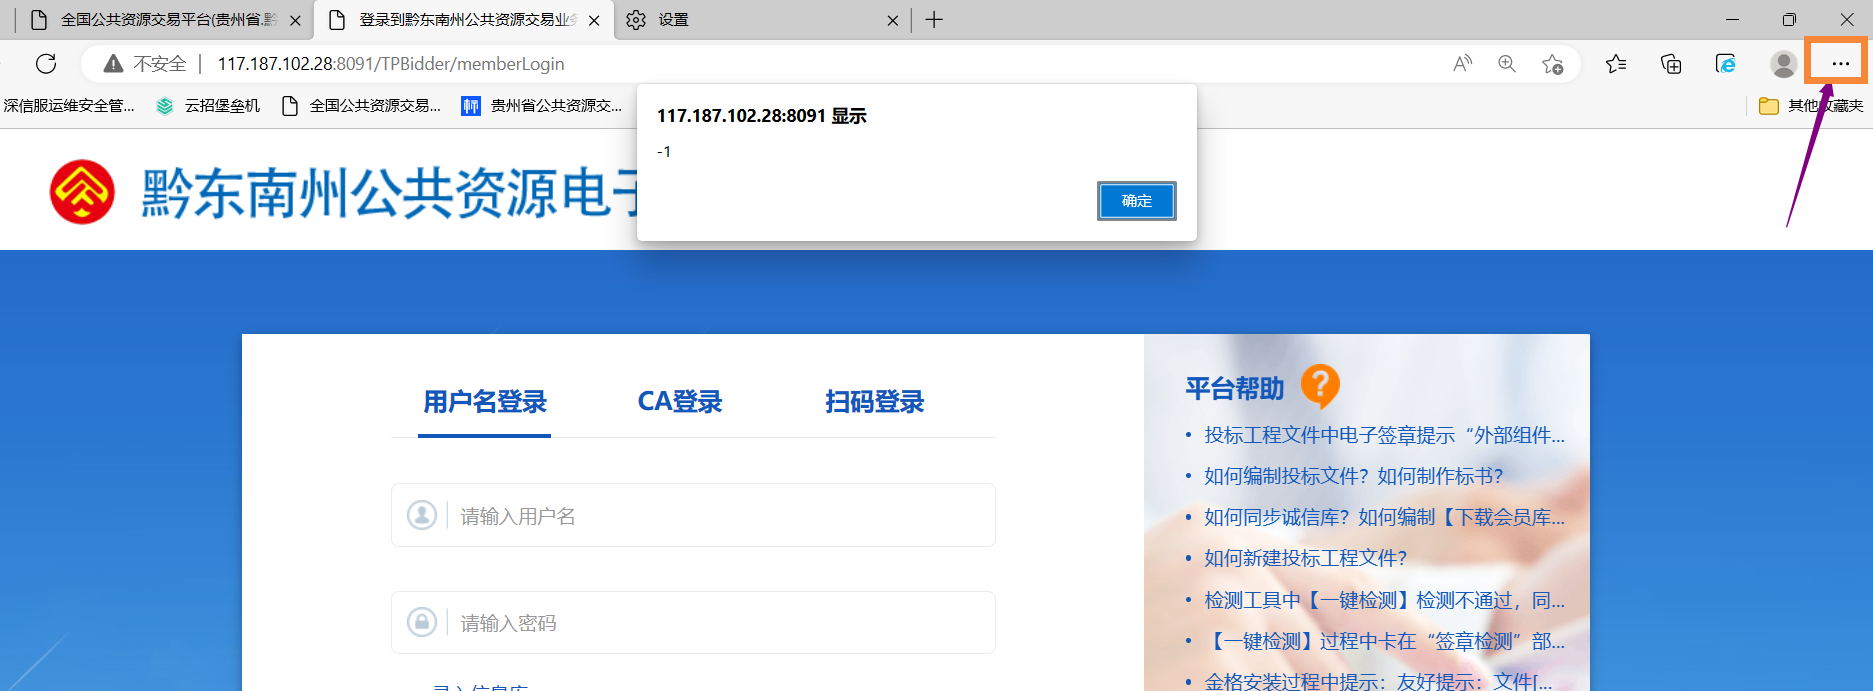Open the Collections icon
The image size is (1873, 691).
point(1671,64)
